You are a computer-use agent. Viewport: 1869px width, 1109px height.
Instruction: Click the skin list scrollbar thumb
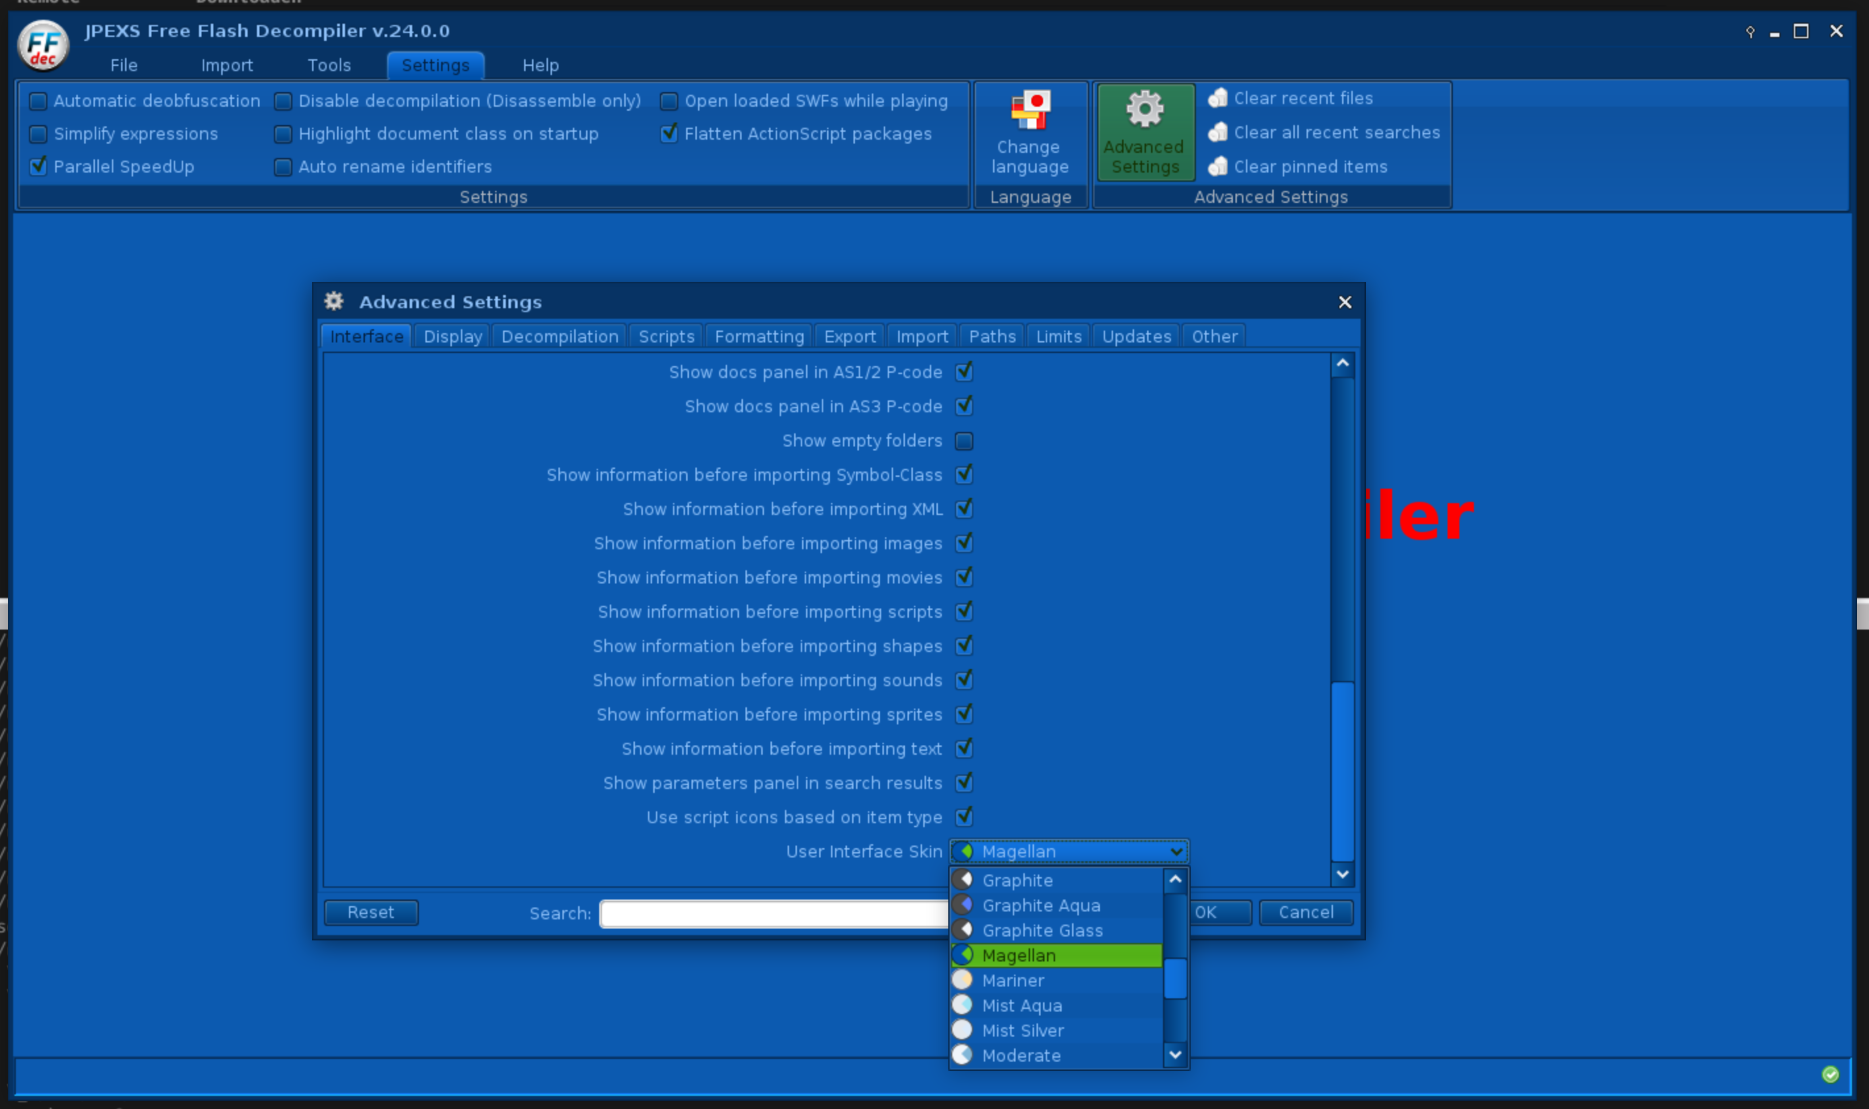coord(1175,978)
